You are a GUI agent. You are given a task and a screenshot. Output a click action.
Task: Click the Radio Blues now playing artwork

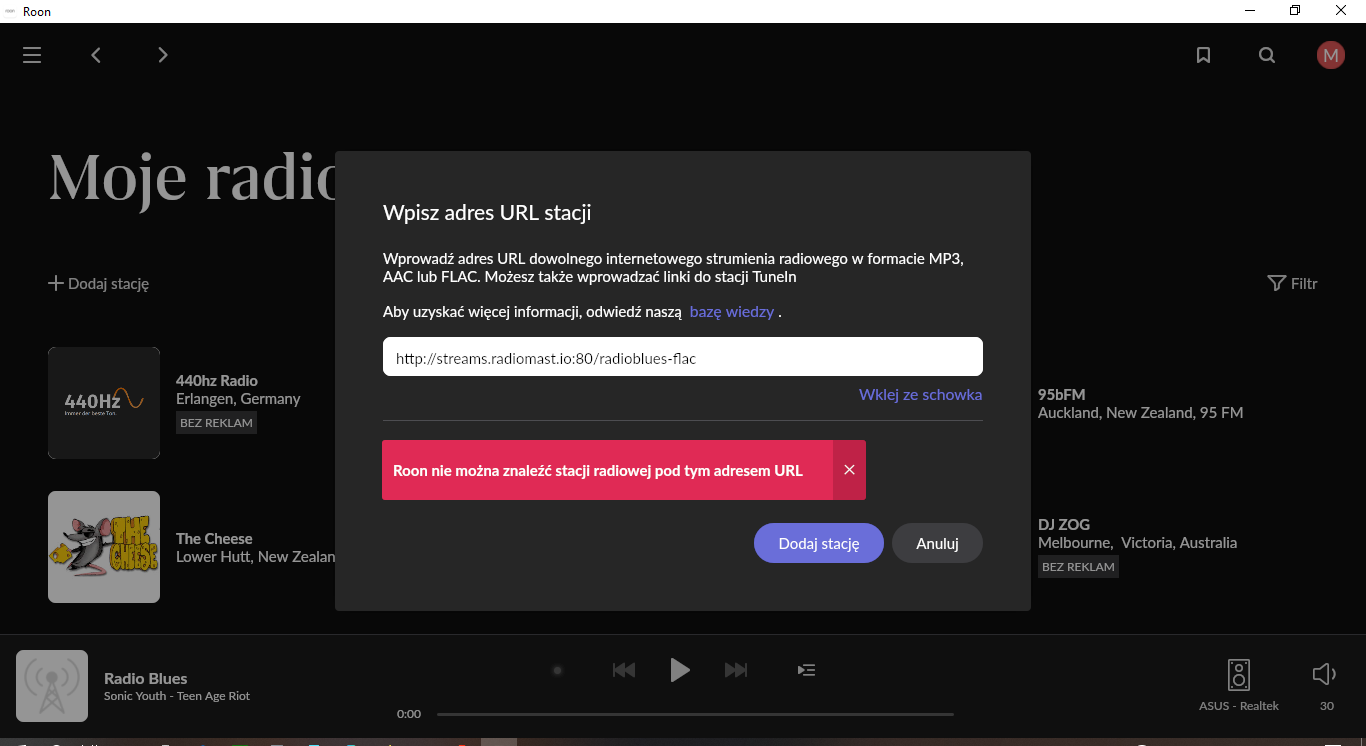pos(52,686)
